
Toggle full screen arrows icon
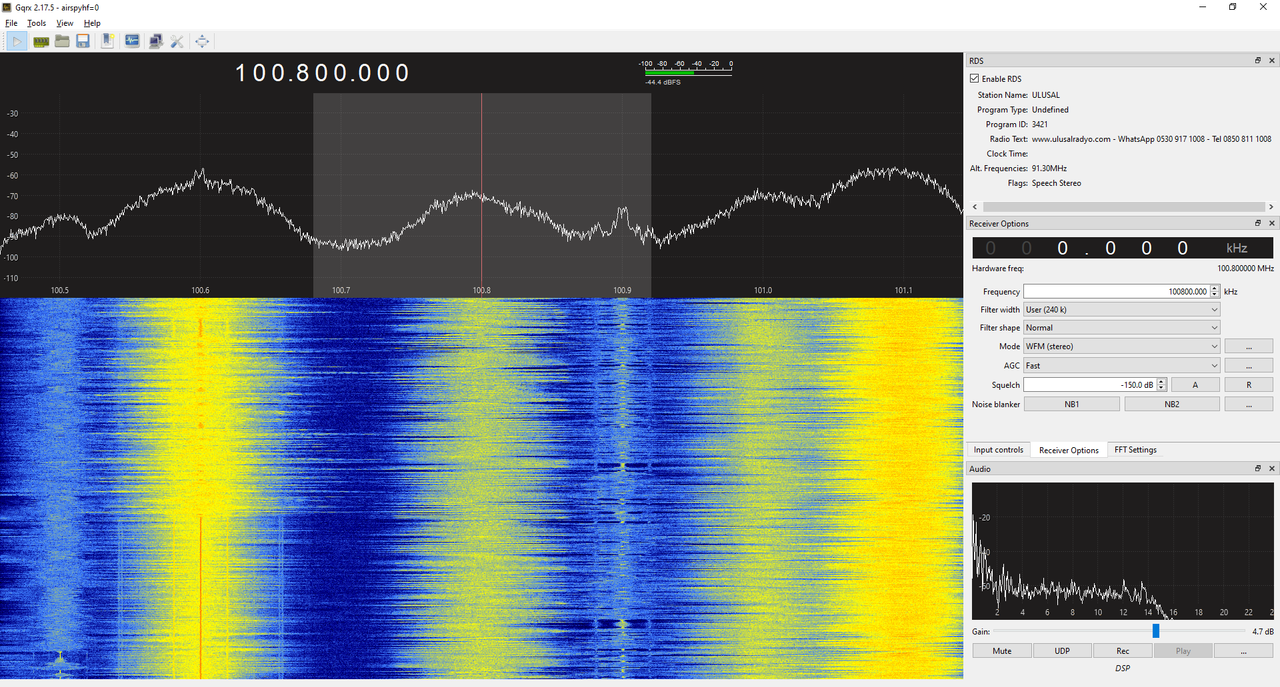[x=202, y=41]
